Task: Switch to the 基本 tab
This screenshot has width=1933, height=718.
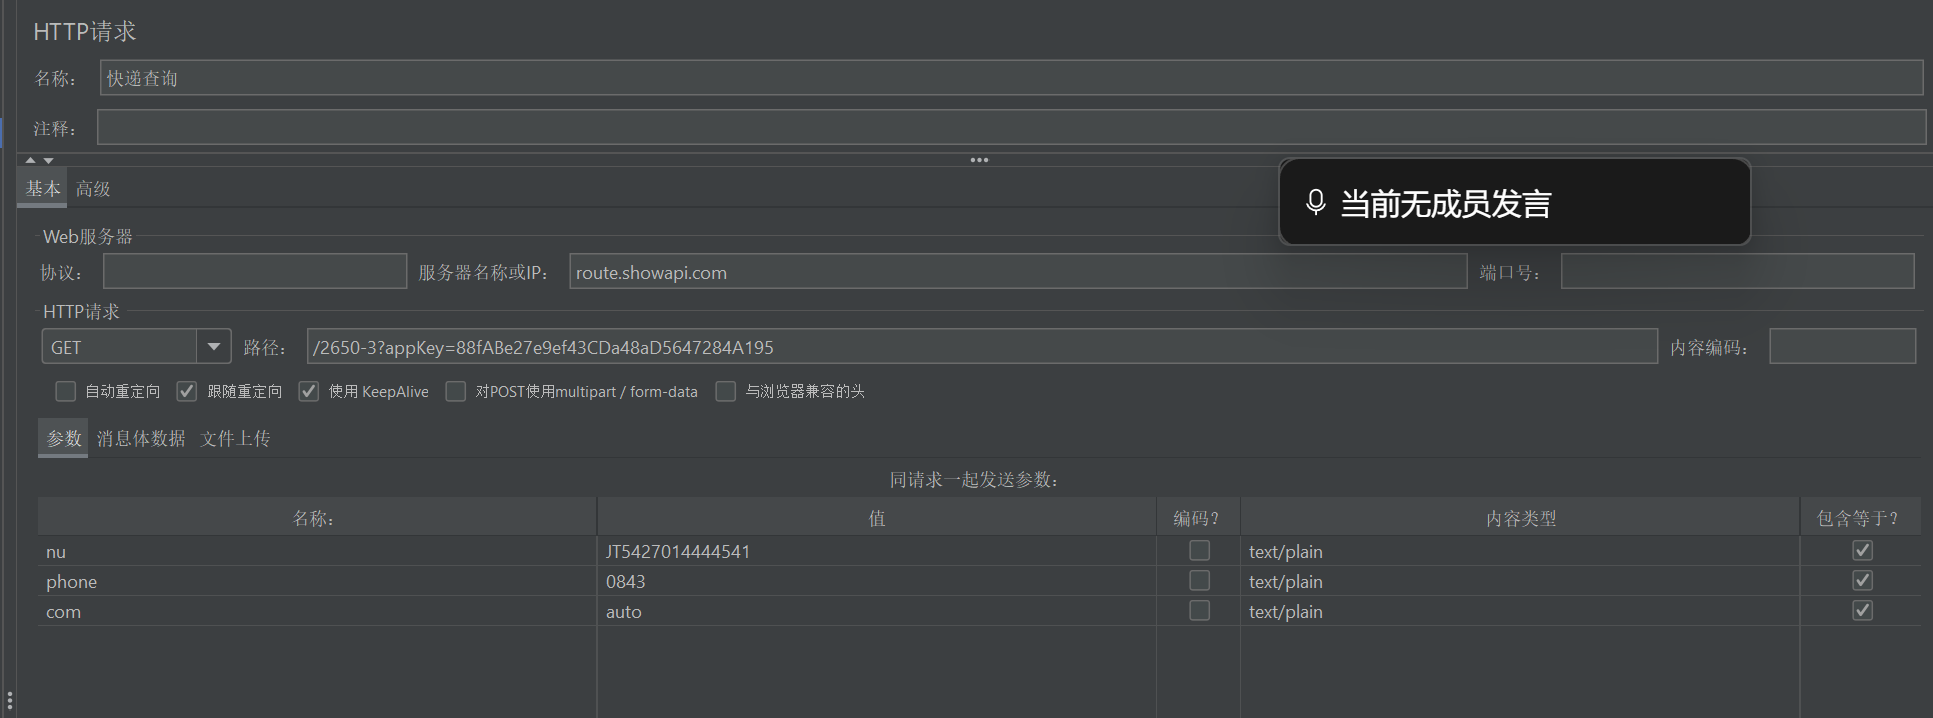Action: 43,188
